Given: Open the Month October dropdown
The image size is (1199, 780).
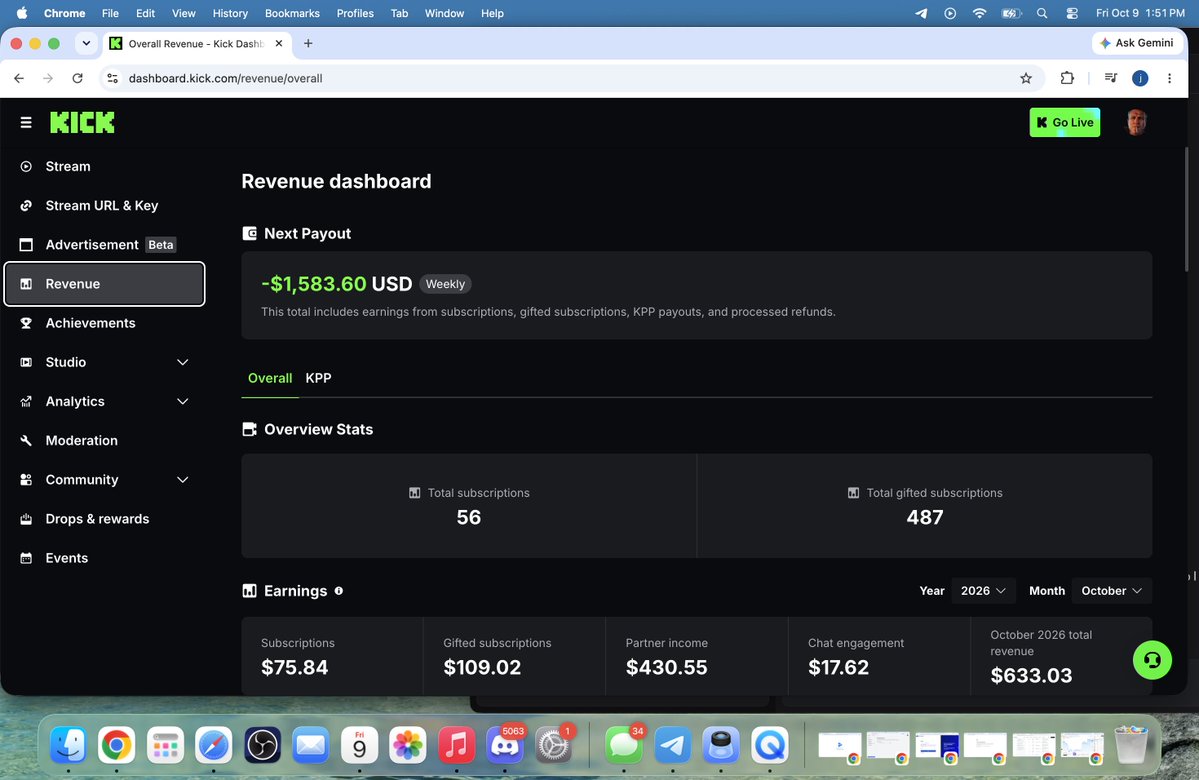Looking at the screenshot, I should [1112, 590].
